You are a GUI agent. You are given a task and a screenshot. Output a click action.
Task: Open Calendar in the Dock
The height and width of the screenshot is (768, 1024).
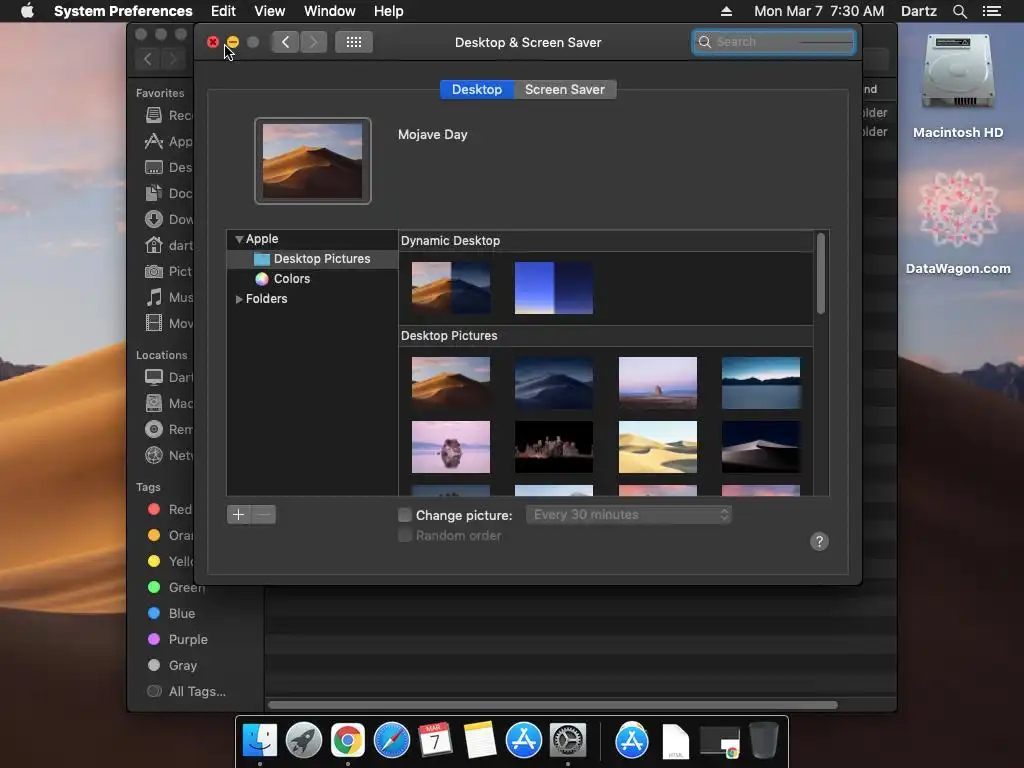(x=435, y=741)
